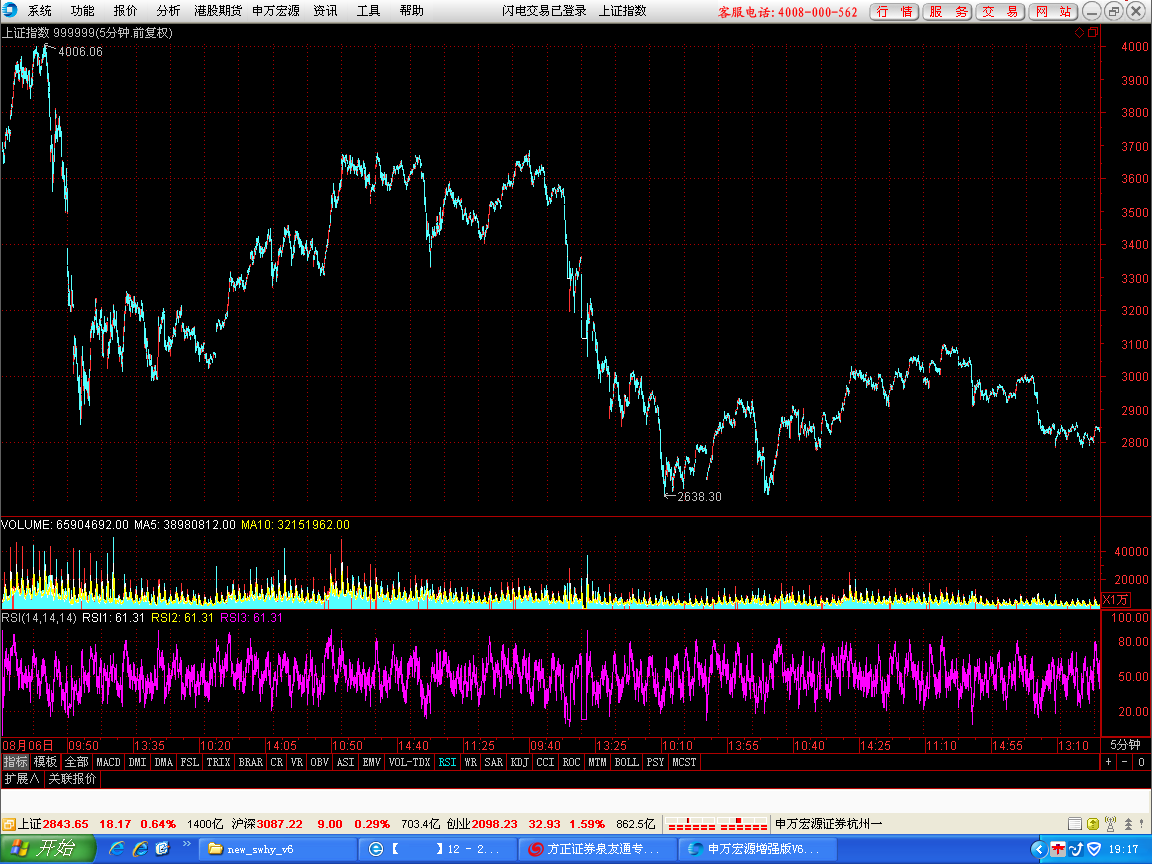
Task: Click the yellow upload icon in status bar
Action: coord(1092,824)
